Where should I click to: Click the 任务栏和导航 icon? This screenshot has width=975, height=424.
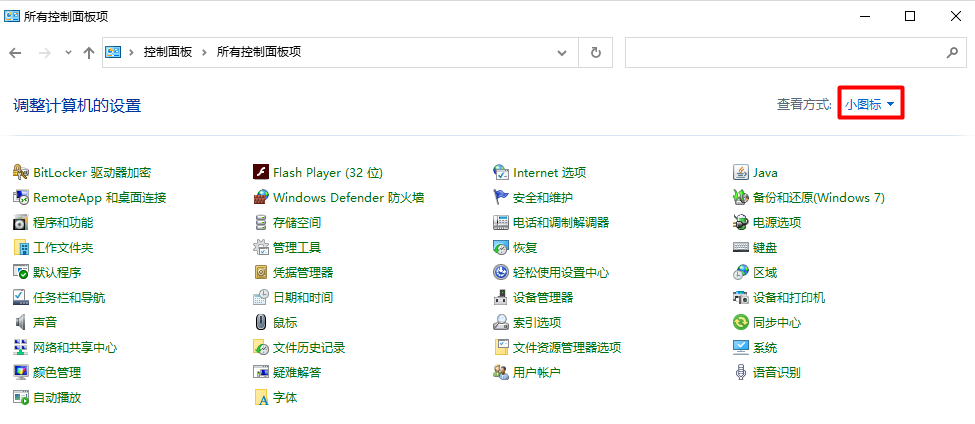[21, 297]
